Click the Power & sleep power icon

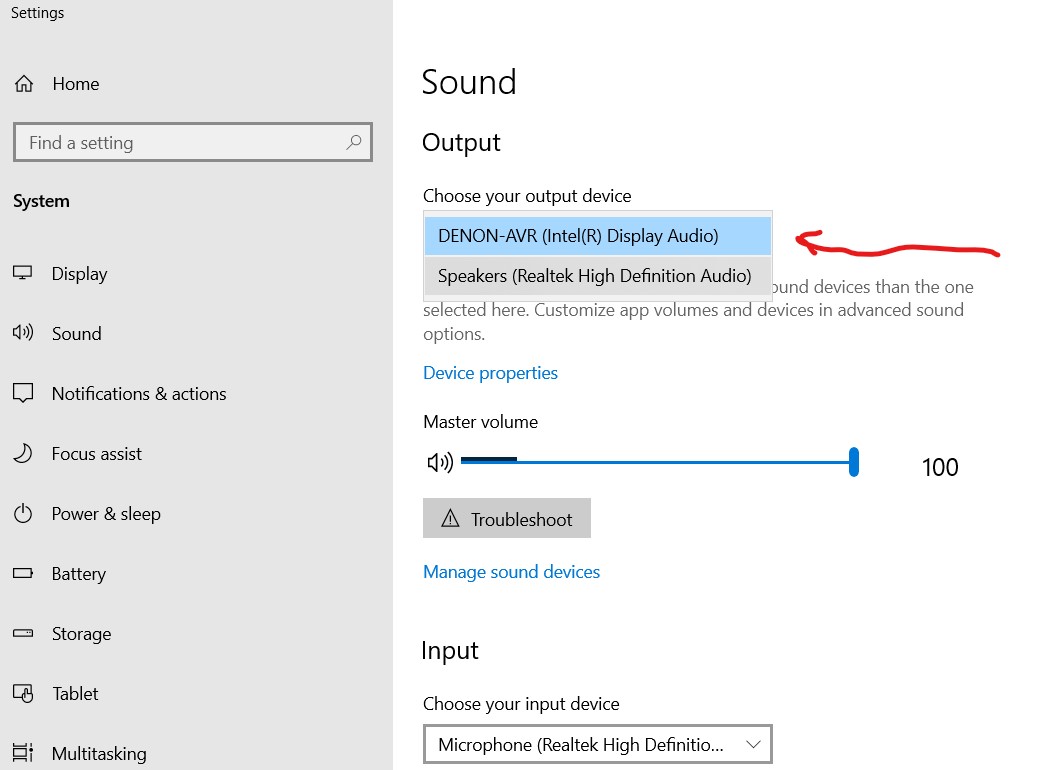[x=23, y=513]
